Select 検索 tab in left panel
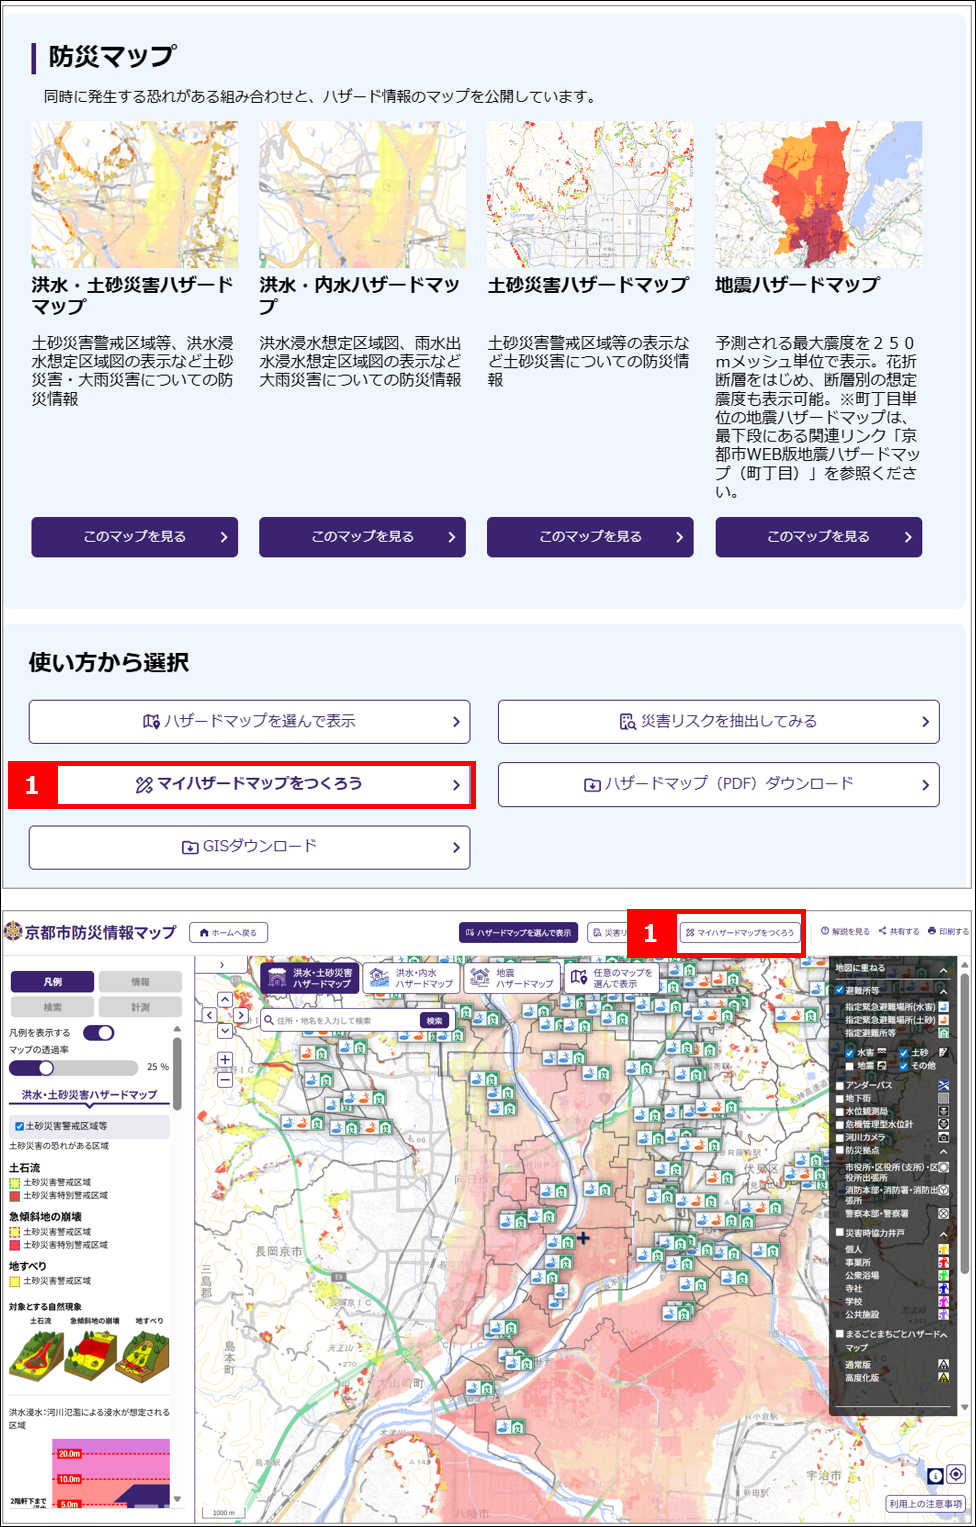The width and height of the screenshot is (976, 1527). click(52, 1007)
